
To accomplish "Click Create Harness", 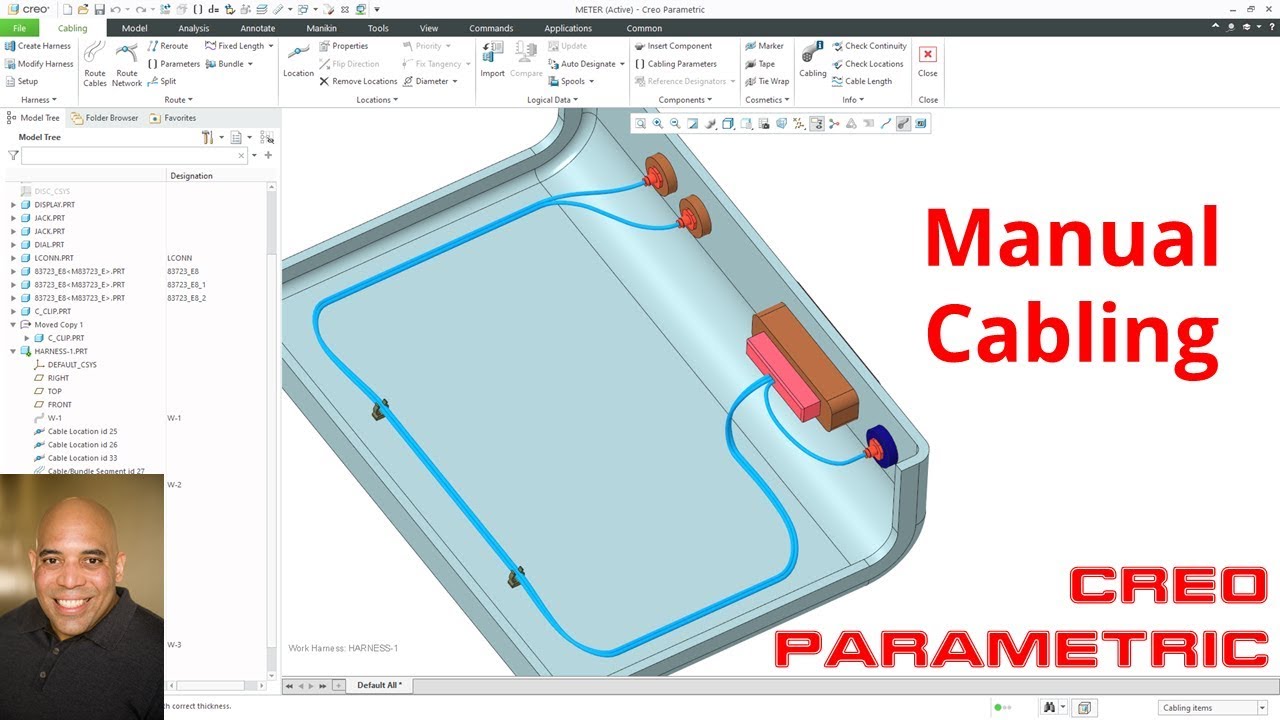I will click(37, 46).
